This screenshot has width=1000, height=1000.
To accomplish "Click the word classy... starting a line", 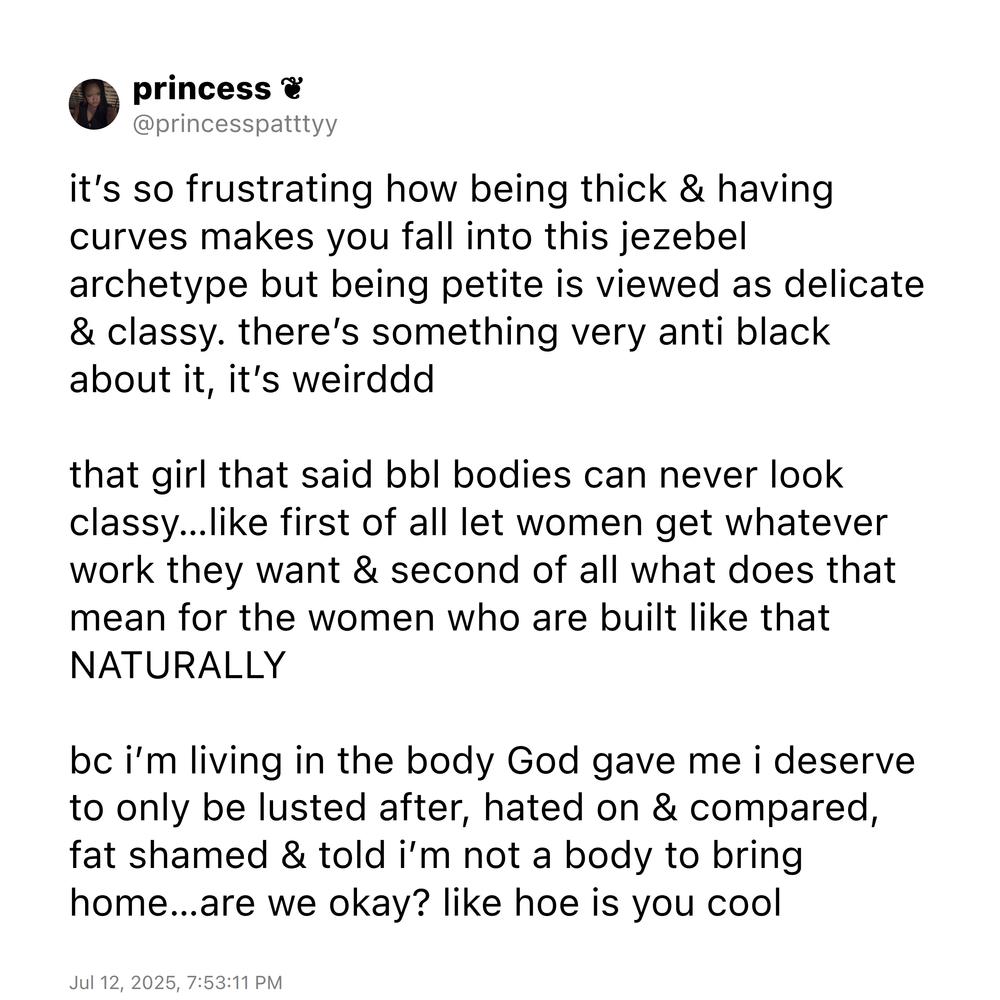I will point(132,524).
